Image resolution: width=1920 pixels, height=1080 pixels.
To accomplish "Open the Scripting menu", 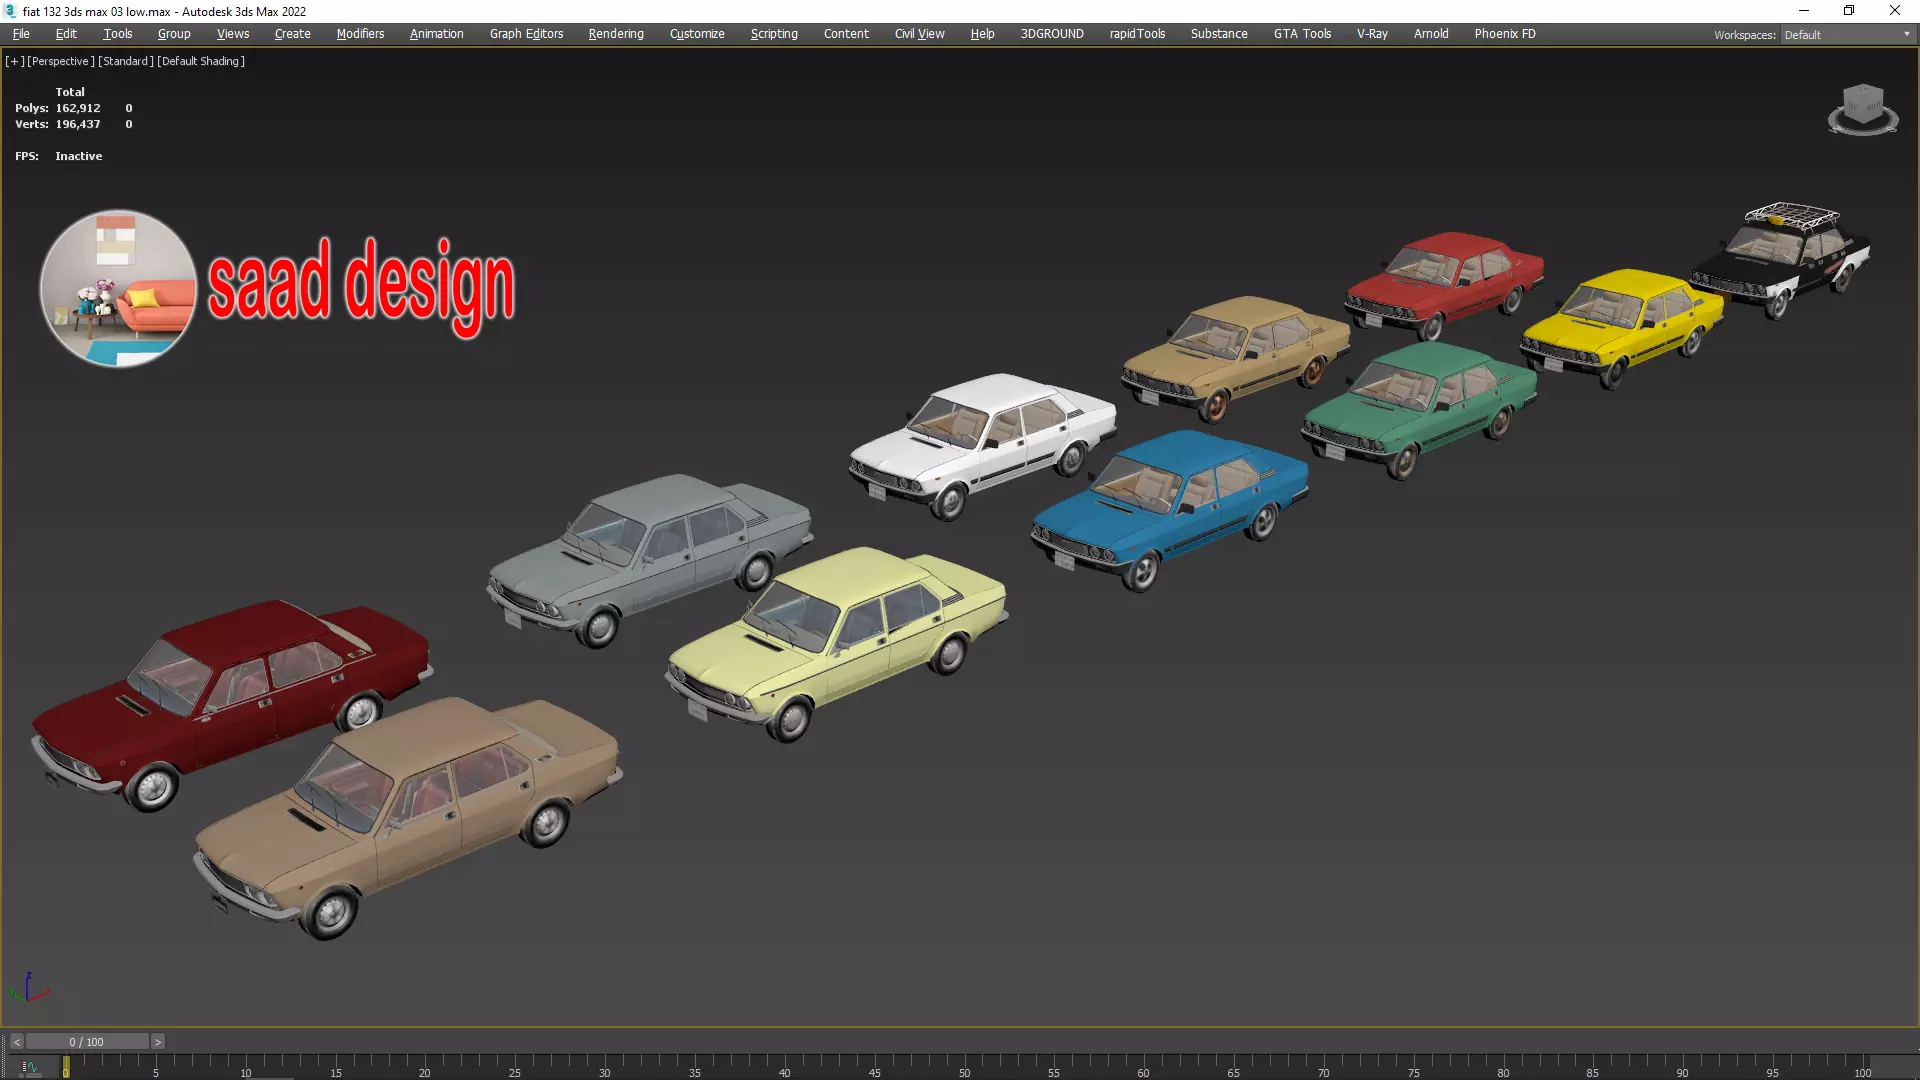I will [774, 33].
